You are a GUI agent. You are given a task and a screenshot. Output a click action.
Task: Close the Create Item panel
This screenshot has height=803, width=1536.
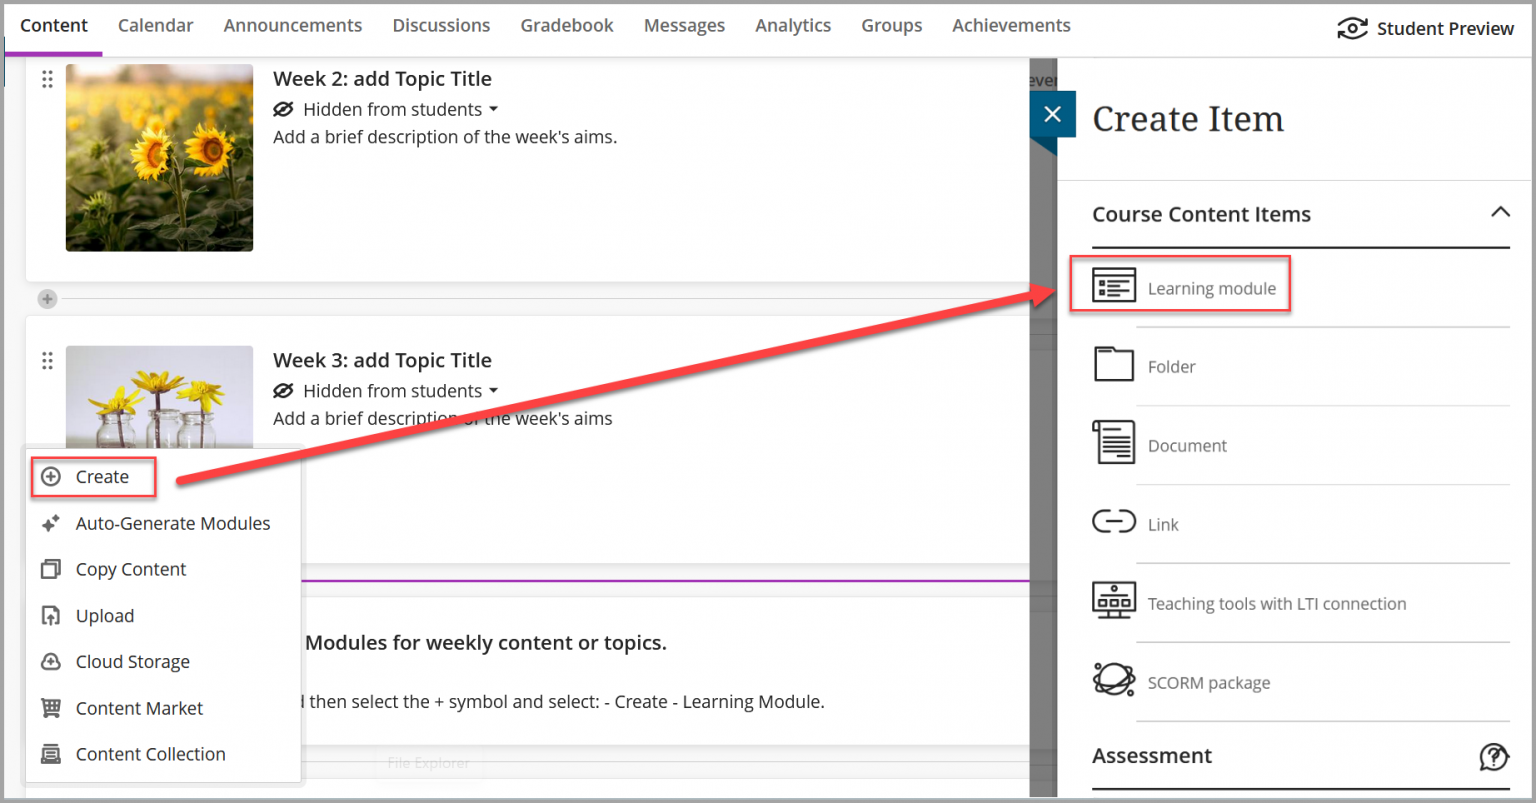[1052, 114]
